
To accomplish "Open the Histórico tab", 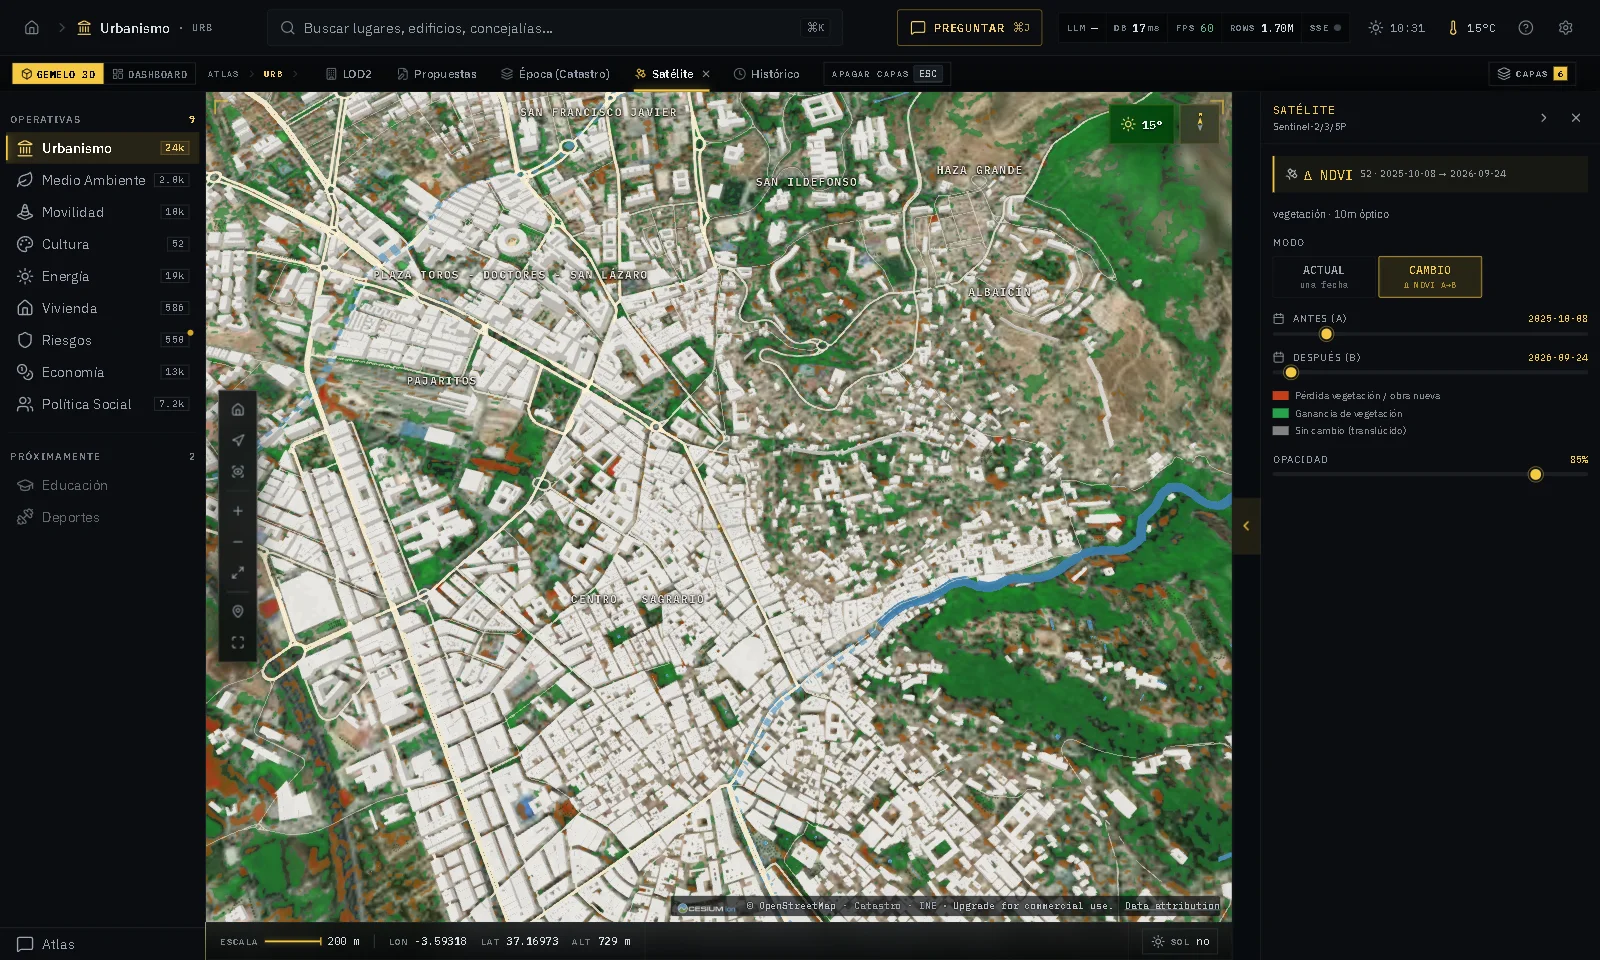I will (x=766, y=74).
